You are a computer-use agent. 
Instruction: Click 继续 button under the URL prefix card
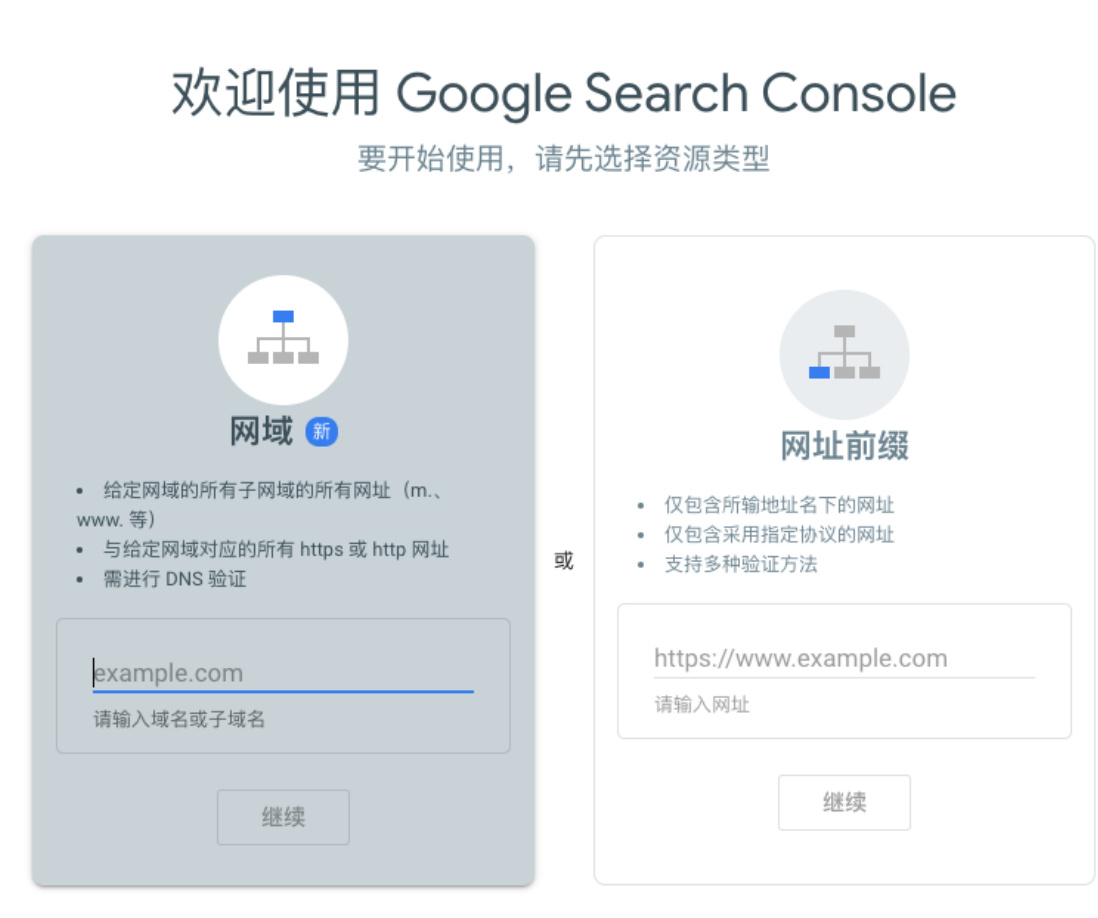844,802
